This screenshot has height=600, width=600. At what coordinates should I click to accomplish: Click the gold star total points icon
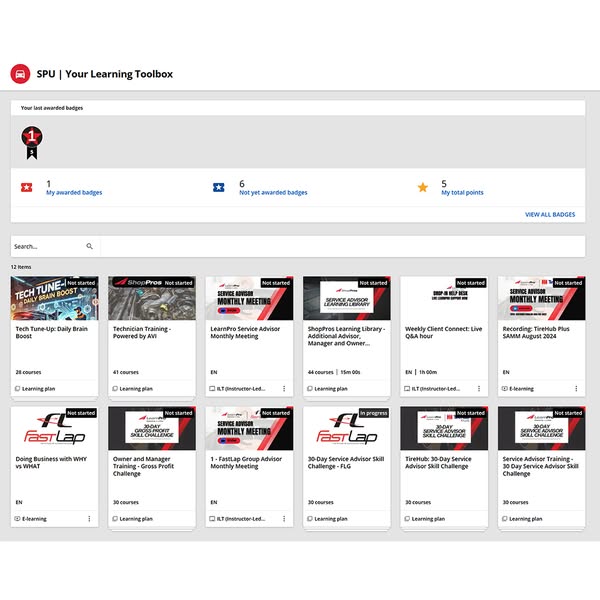(x=422, y=187)
